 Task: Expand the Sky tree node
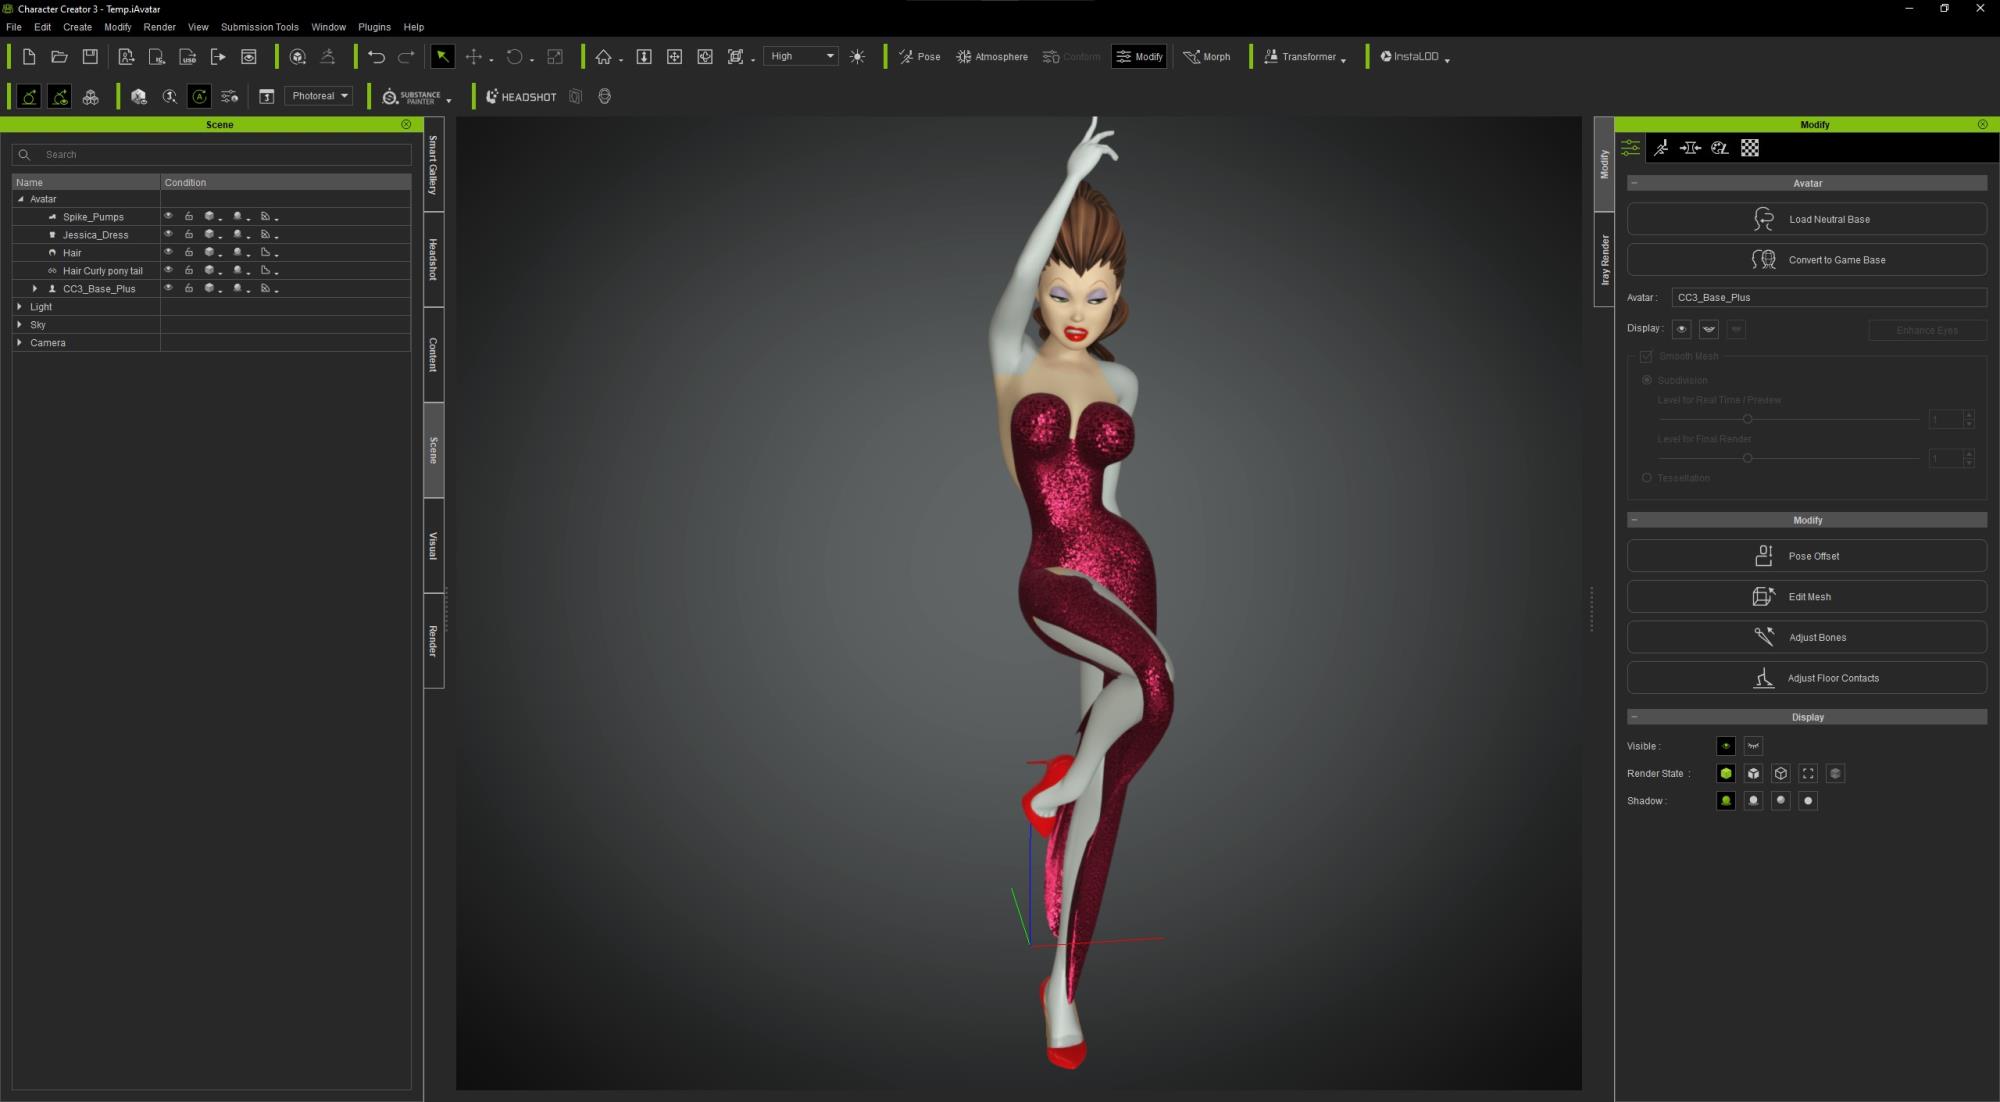click(20, 325)
